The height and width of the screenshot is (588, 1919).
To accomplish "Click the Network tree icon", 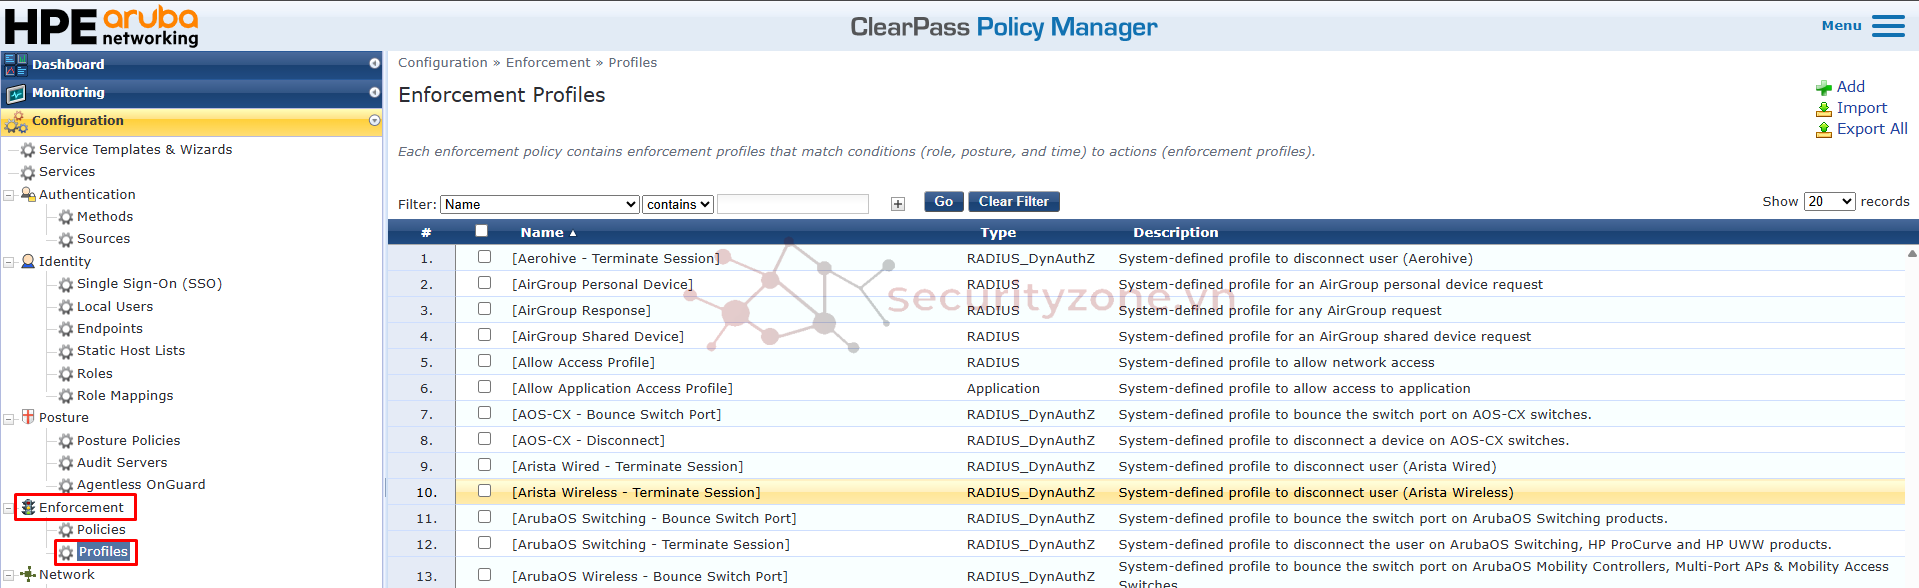I will (28, 575).
